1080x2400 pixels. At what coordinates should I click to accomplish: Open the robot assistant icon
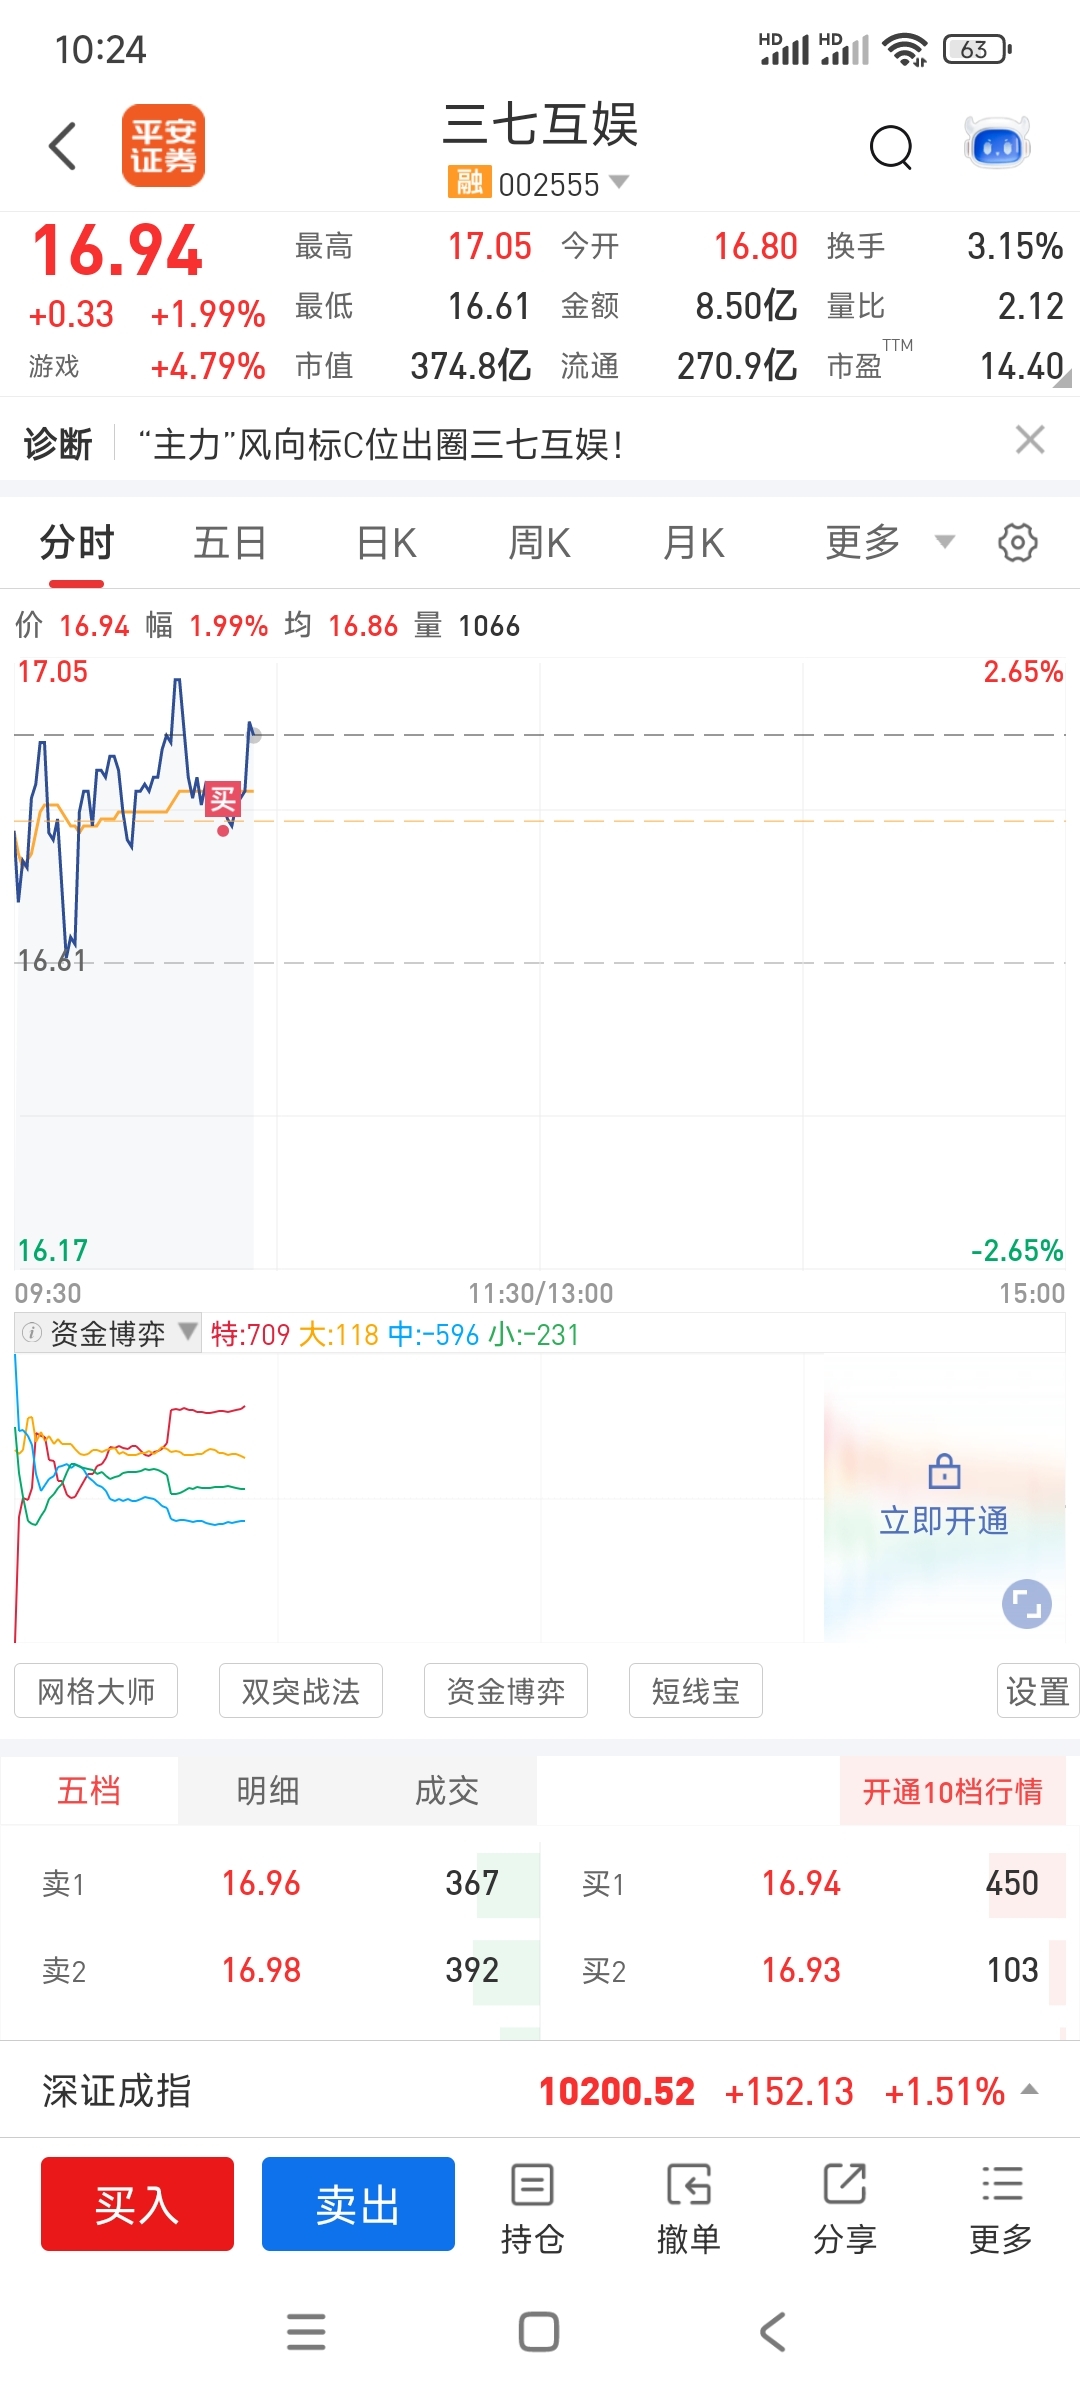coord(997,144)
